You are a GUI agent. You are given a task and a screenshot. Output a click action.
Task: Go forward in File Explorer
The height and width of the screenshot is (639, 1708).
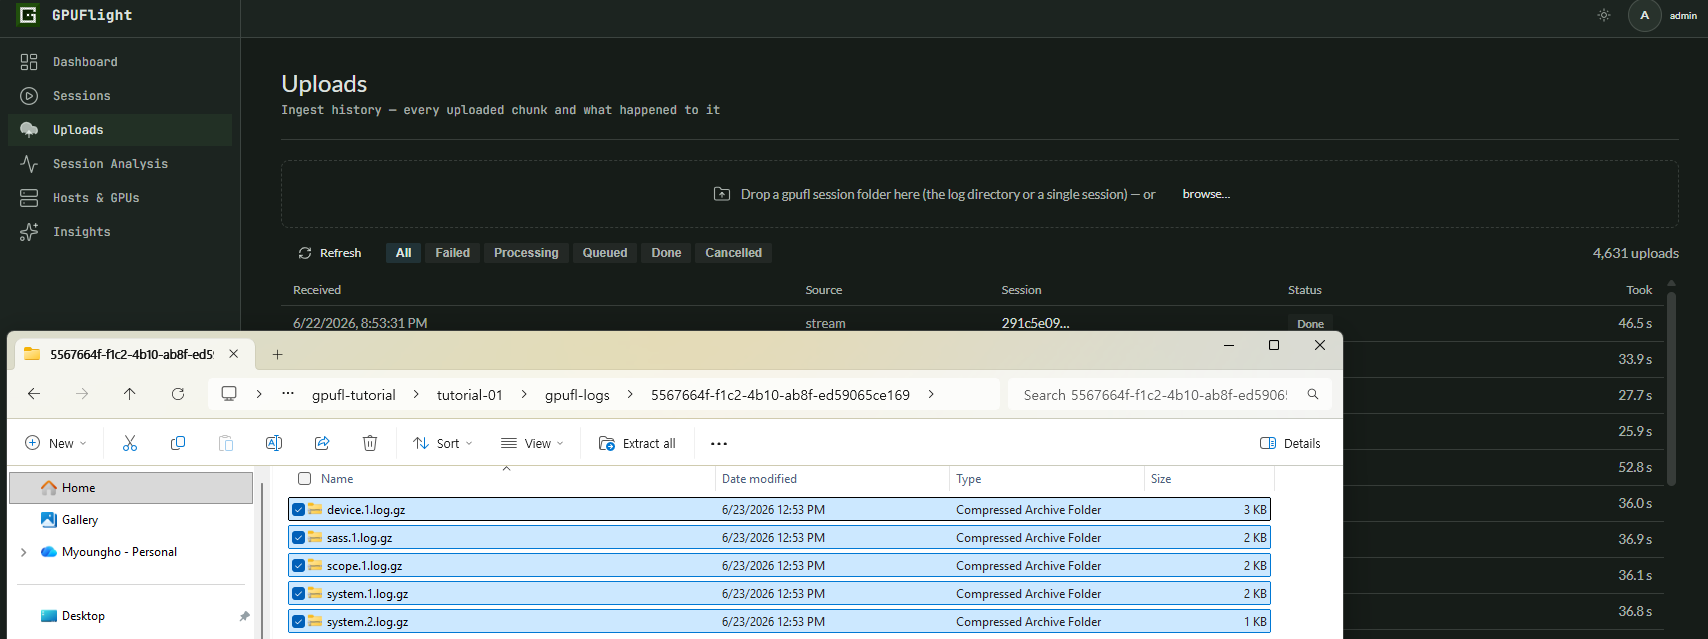pyautogui.click(x=82, y=394)
